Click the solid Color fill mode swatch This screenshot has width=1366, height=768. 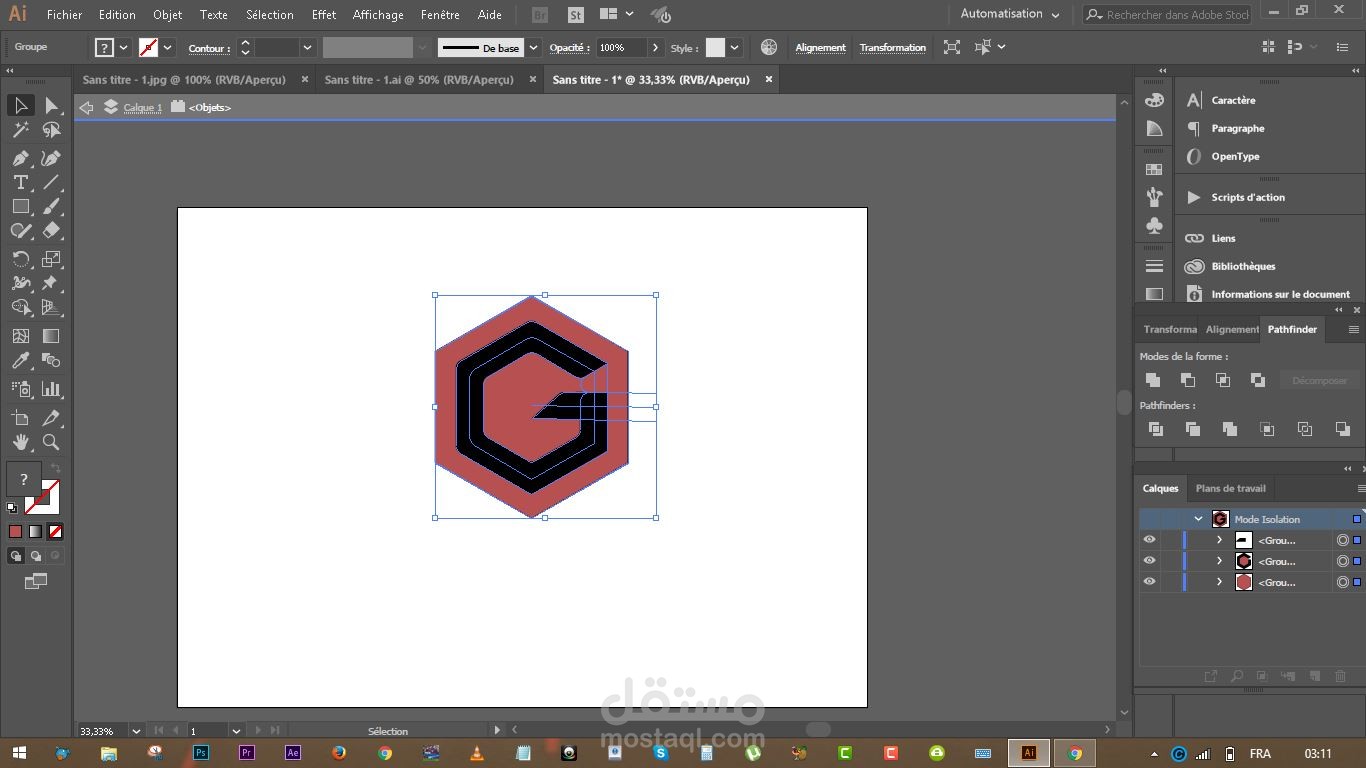click(x=15, y=532)
